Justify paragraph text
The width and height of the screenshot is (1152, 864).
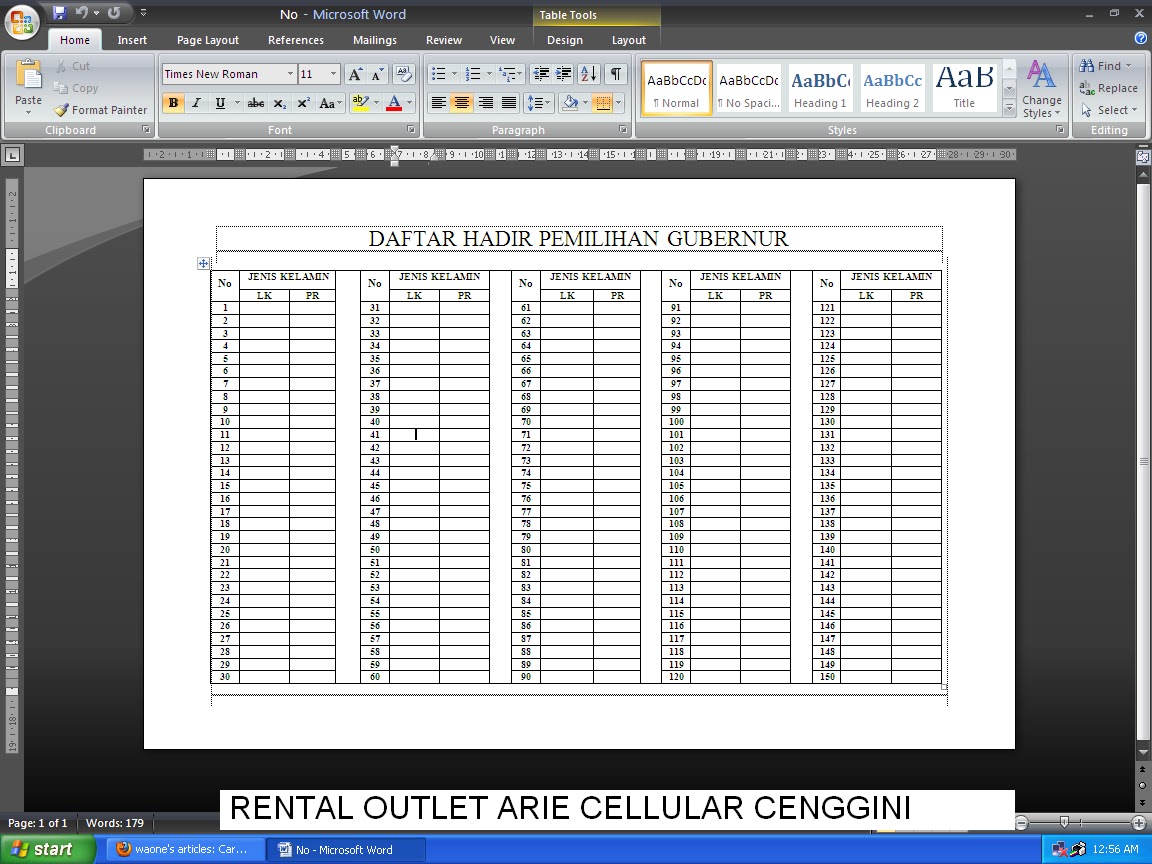pos(508,104)
